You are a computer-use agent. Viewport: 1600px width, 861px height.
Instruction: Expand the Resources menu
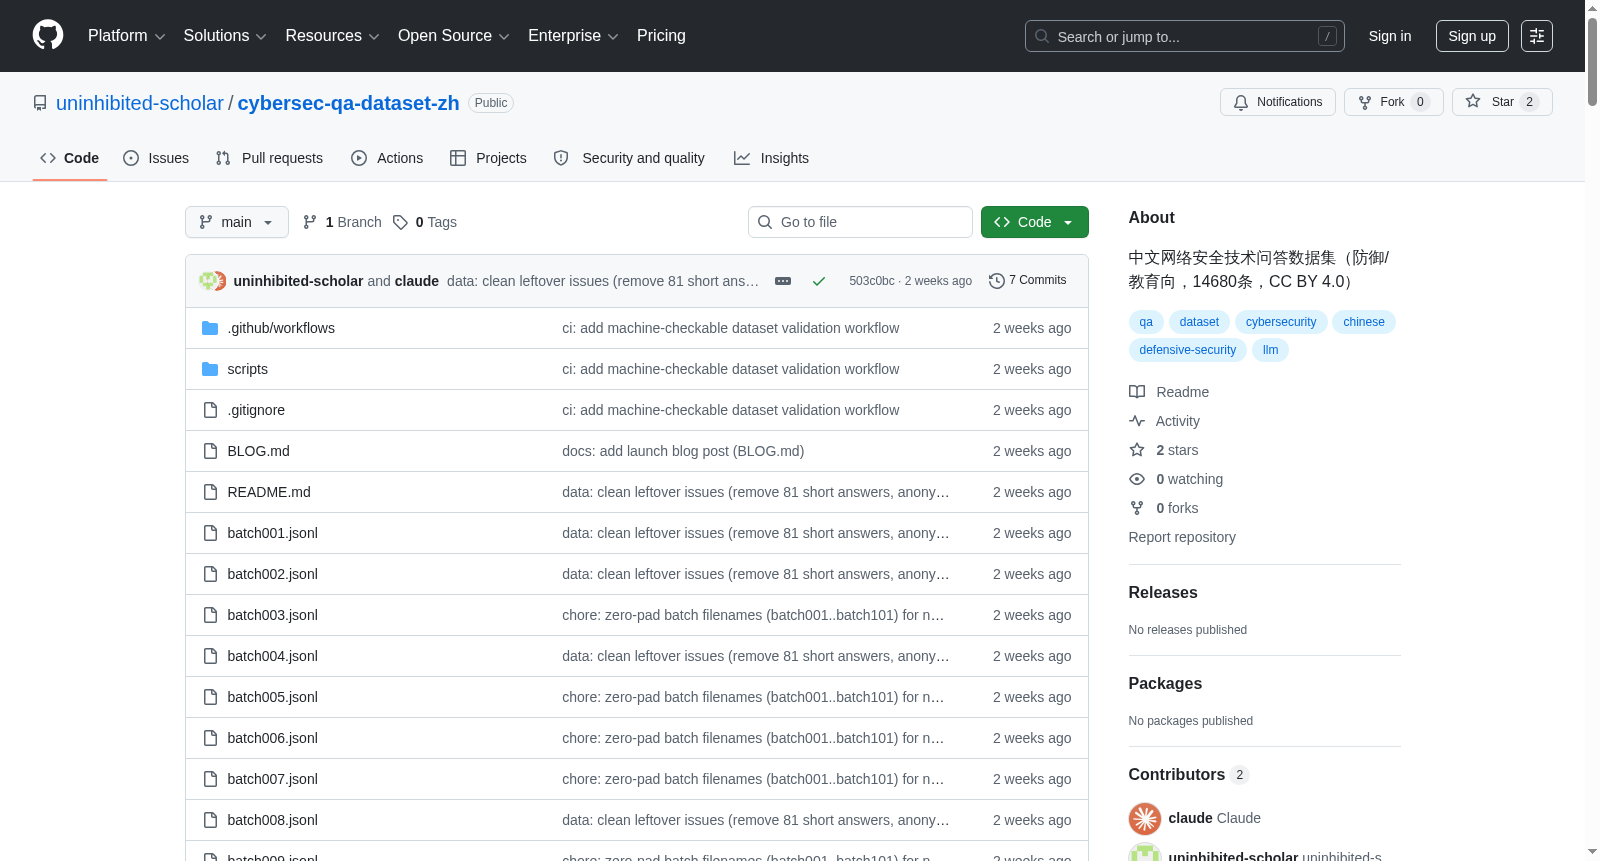pyautogui.click(x=332, y=36)
